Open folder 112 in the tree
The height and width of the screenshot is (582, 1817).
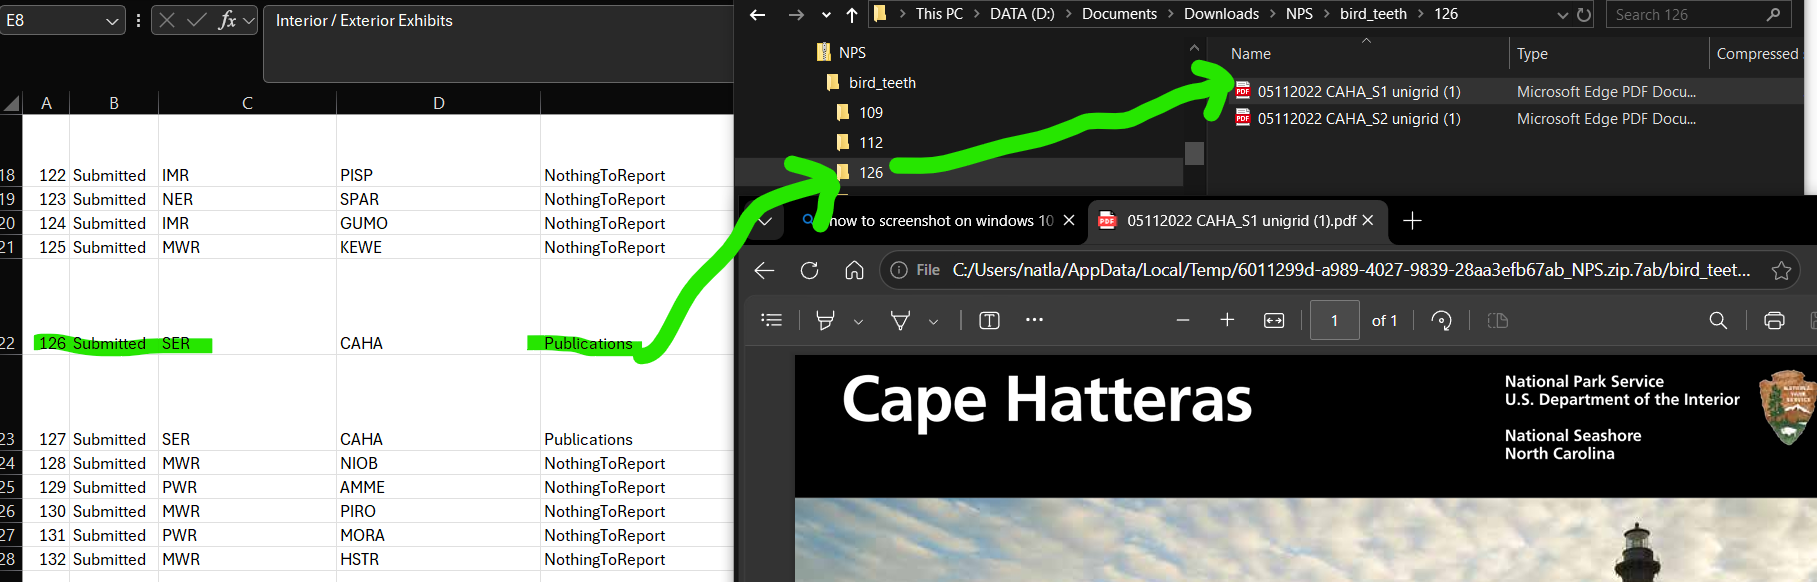pyautogui.click(x=871, y=142)
